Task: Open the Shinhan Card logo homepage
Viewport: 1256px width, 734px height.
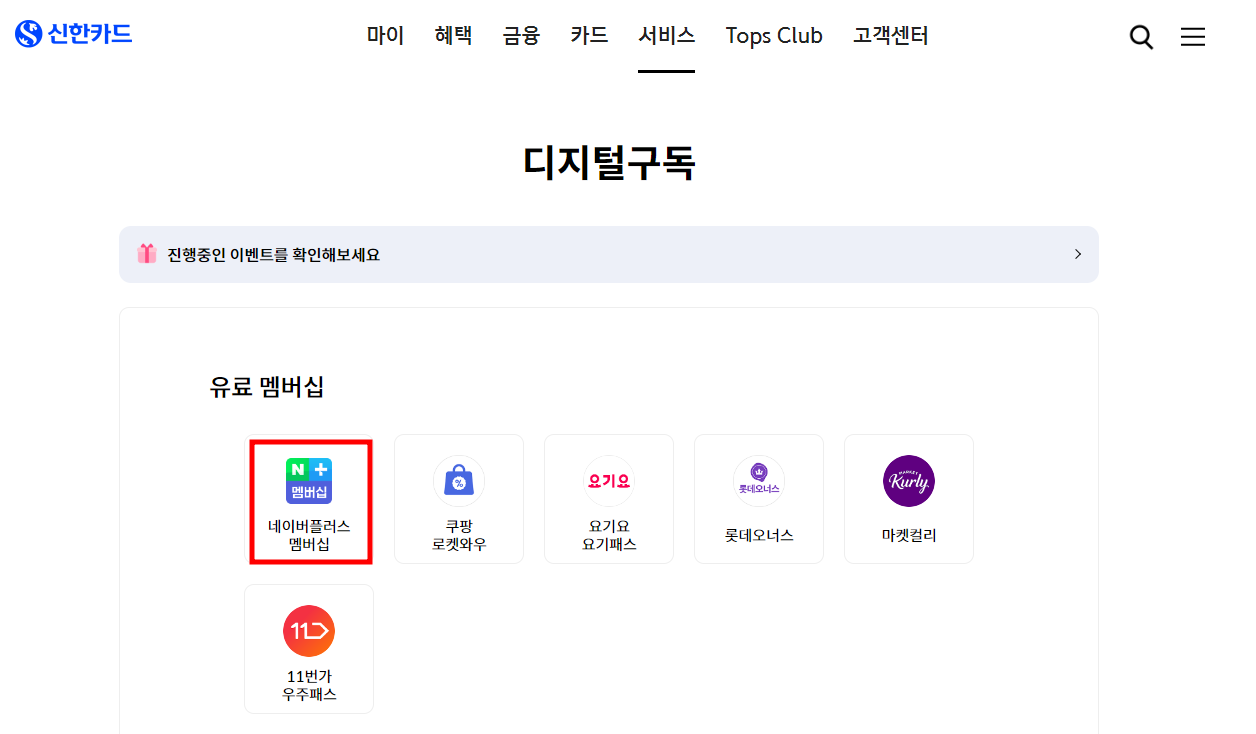Action: (x=73, y=34)
